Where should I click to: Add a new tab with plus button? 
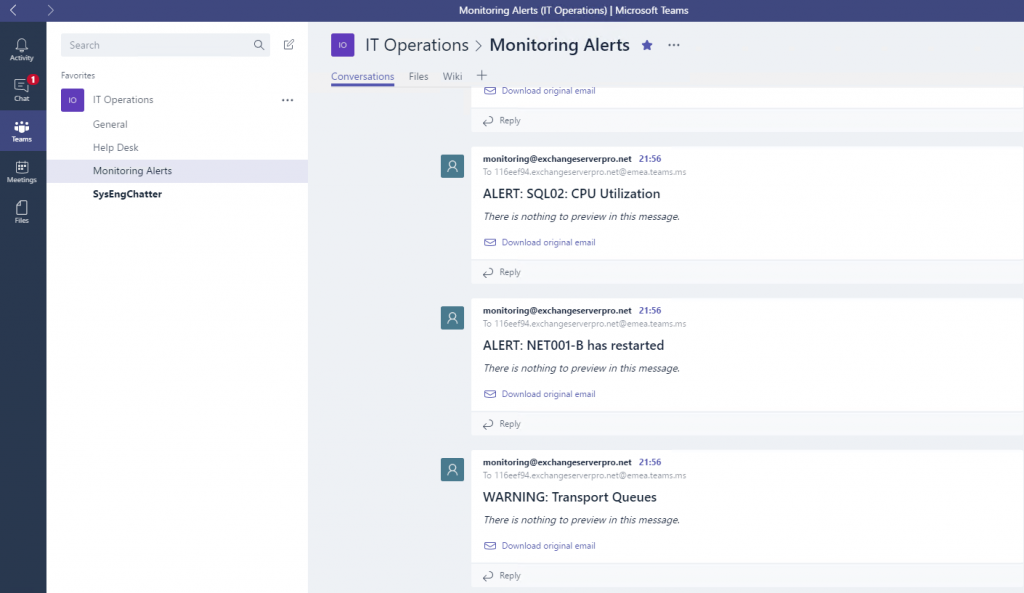[481, 76]
